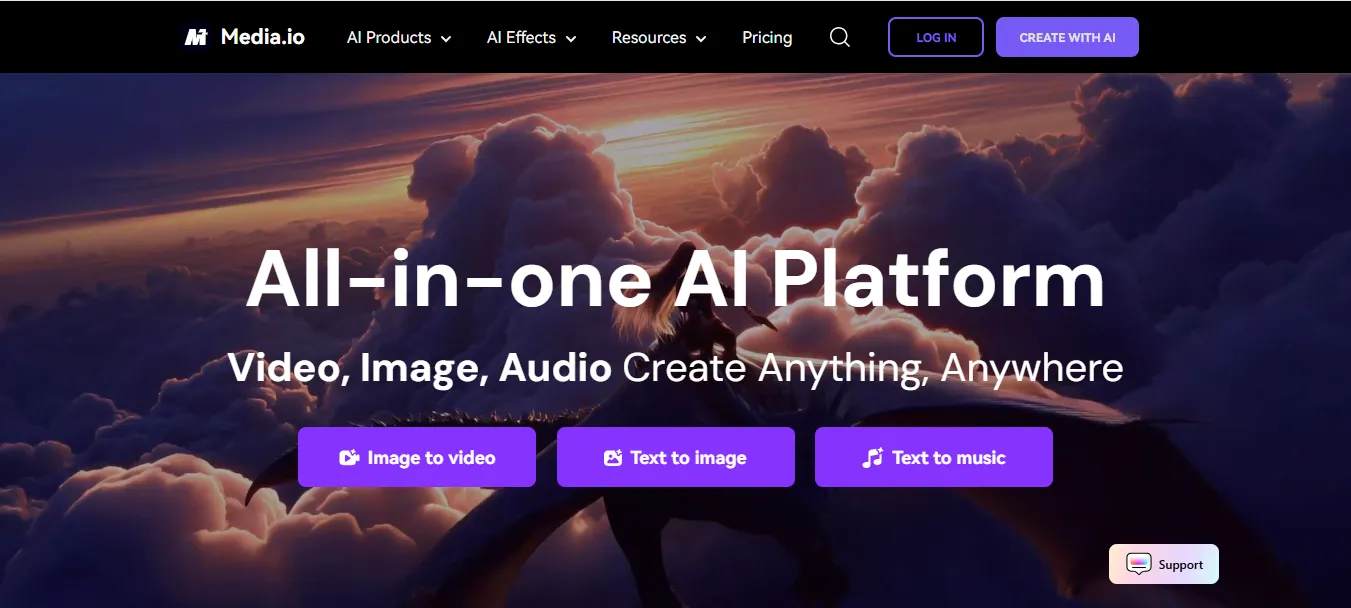This screenshot has height=608, width=1351.
Task: Start the Text to image tool
Action: click(676, 457)
